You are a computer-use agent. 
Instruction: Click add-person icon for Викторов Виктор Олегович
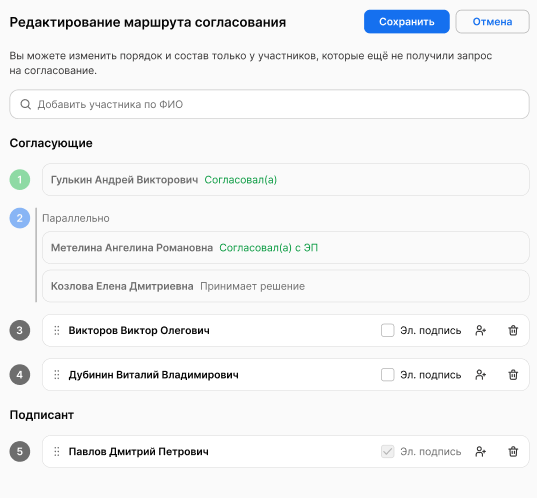click(x=480, y=331)
